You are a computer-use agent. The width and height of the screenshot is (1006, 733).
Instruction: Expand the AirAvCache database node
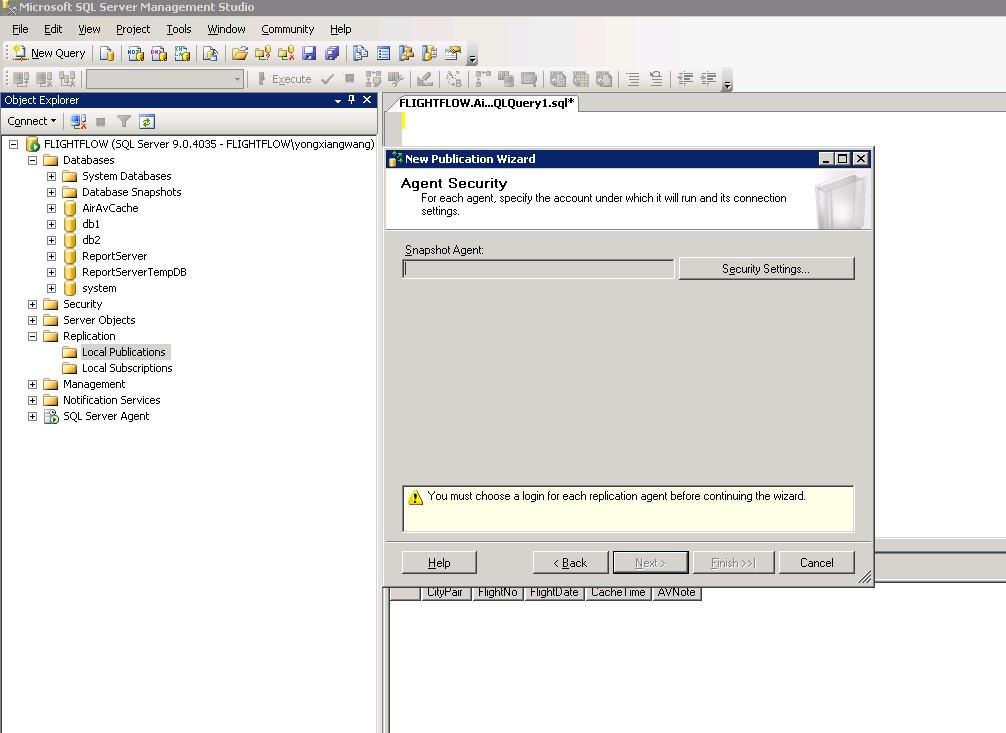pyautogui.click(x=51, y=208)
